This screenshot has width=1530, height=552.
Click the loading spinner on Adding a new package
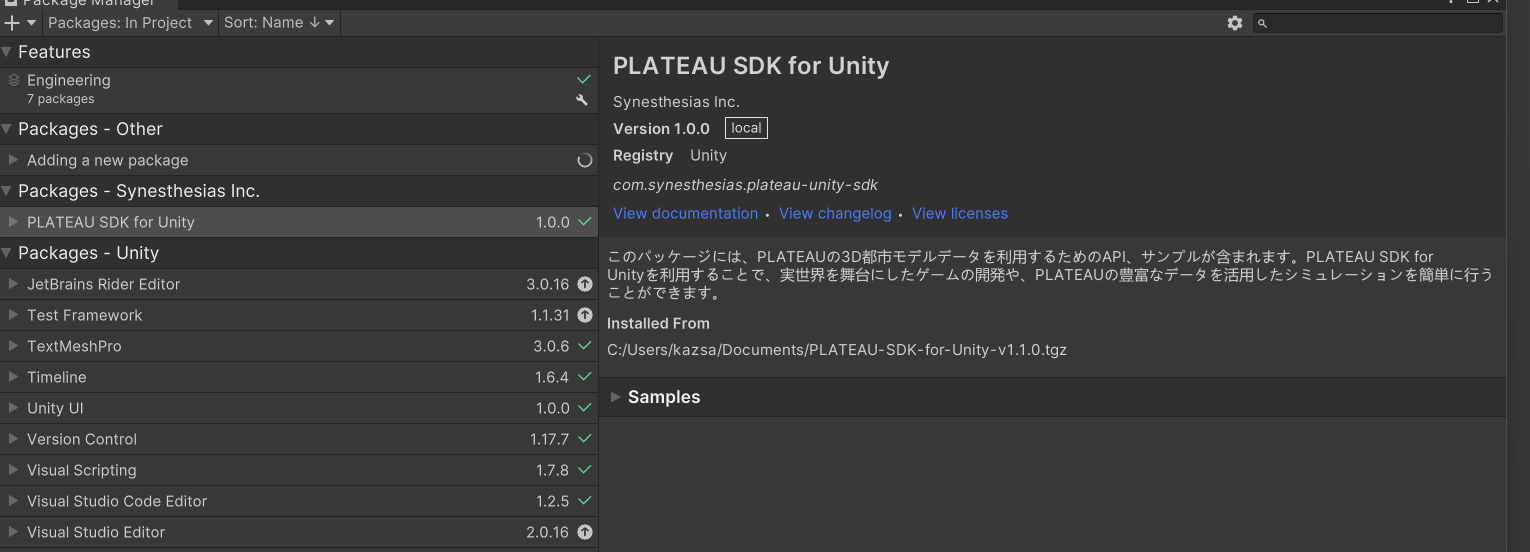(585, 160)
